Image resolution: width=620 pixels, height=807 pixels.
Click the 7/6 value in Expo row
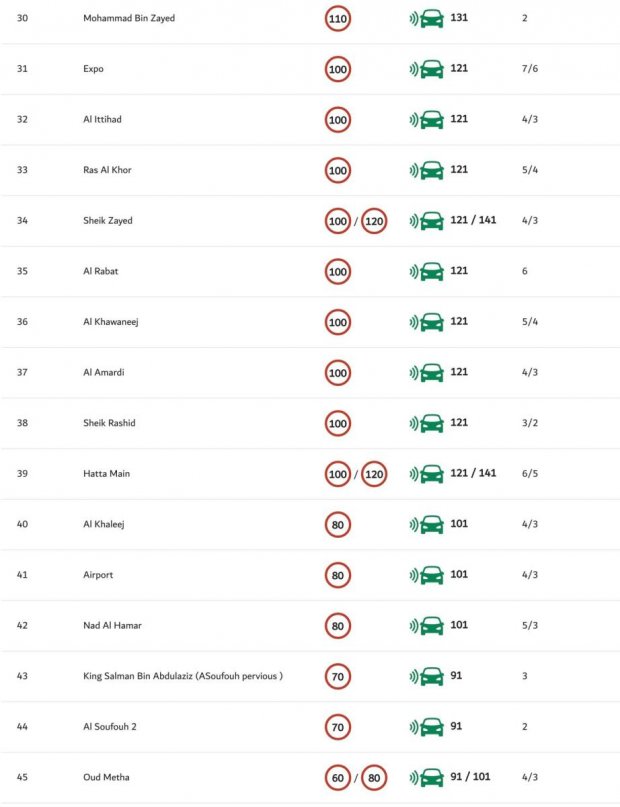[x=530, y=69]
